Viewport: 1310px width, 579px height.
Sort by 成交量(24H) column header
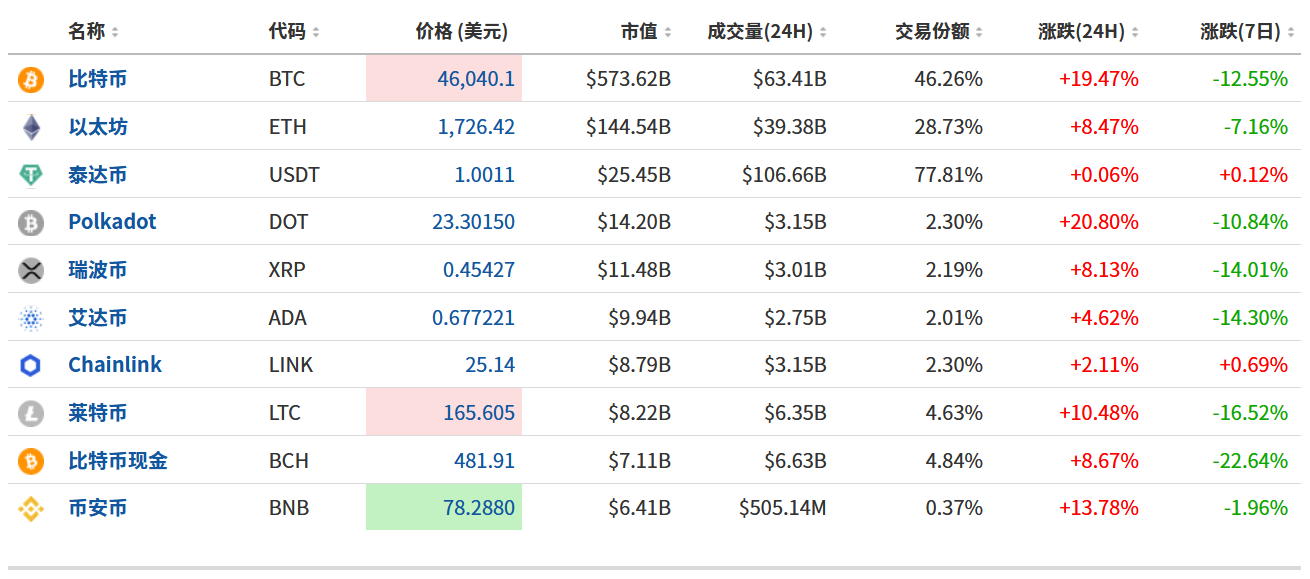coord(767,32)
